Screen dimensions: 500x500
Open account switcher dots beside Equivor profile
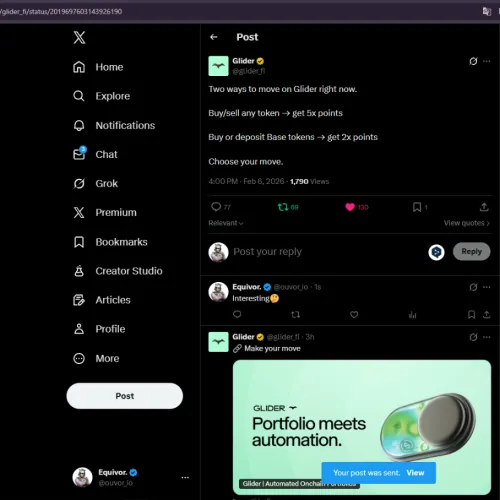click(185, 478)
